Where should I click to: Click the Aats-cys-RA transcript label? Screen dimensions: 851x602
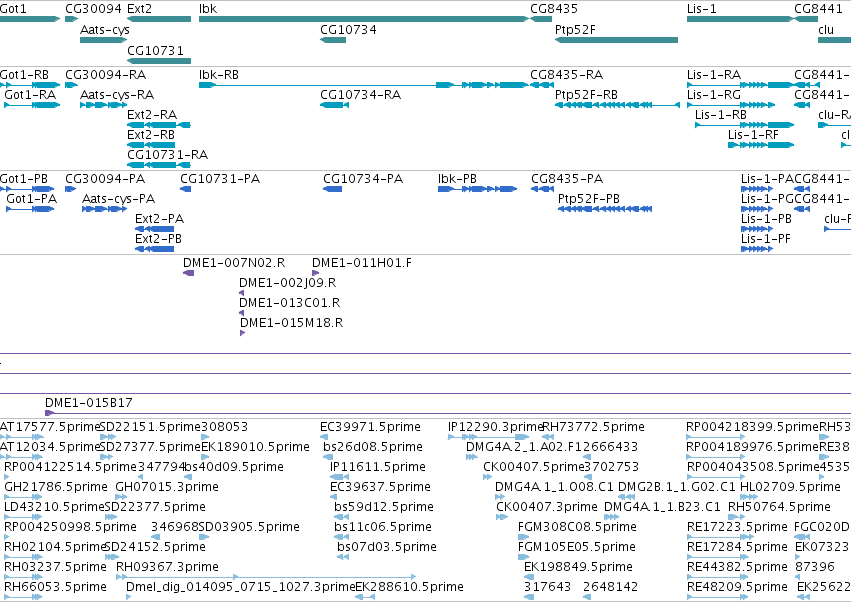117,94
